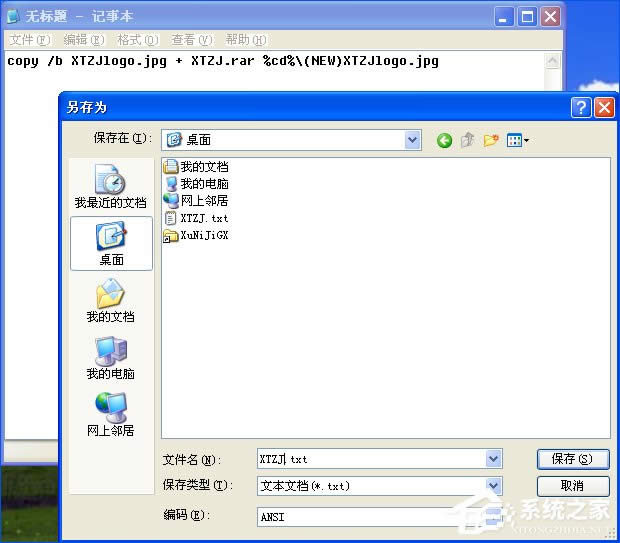Open the 格式 menu in Notepad
The image size is (620, 543).
[x=138, y=40]
